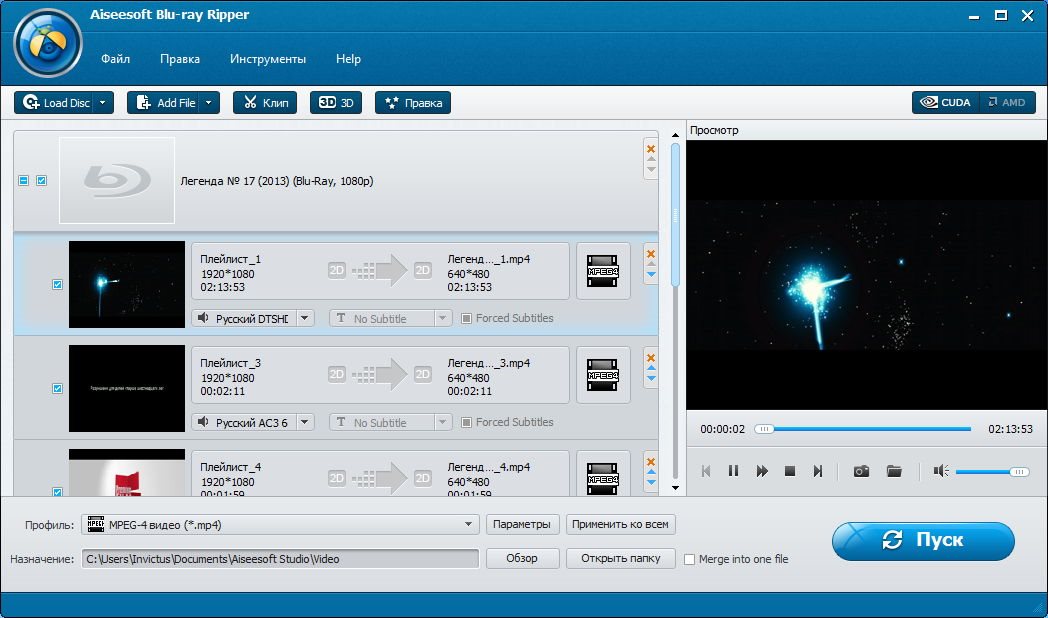Move Плейлист_3 down with blue arrow
1048x618 pixels.
pos(651,379)
